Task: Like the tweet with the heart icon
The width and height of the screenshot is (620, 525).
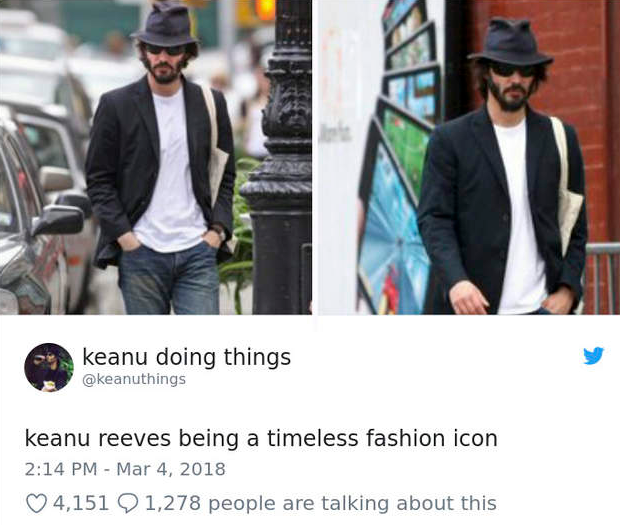Action: pos(36,503)
